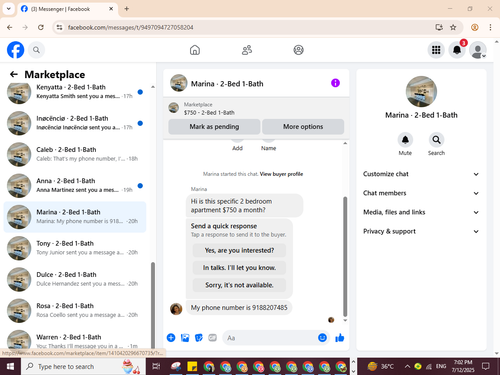Open emoji picker in message box
Viewport: 500px width, 375px height.
coord(322,338)
